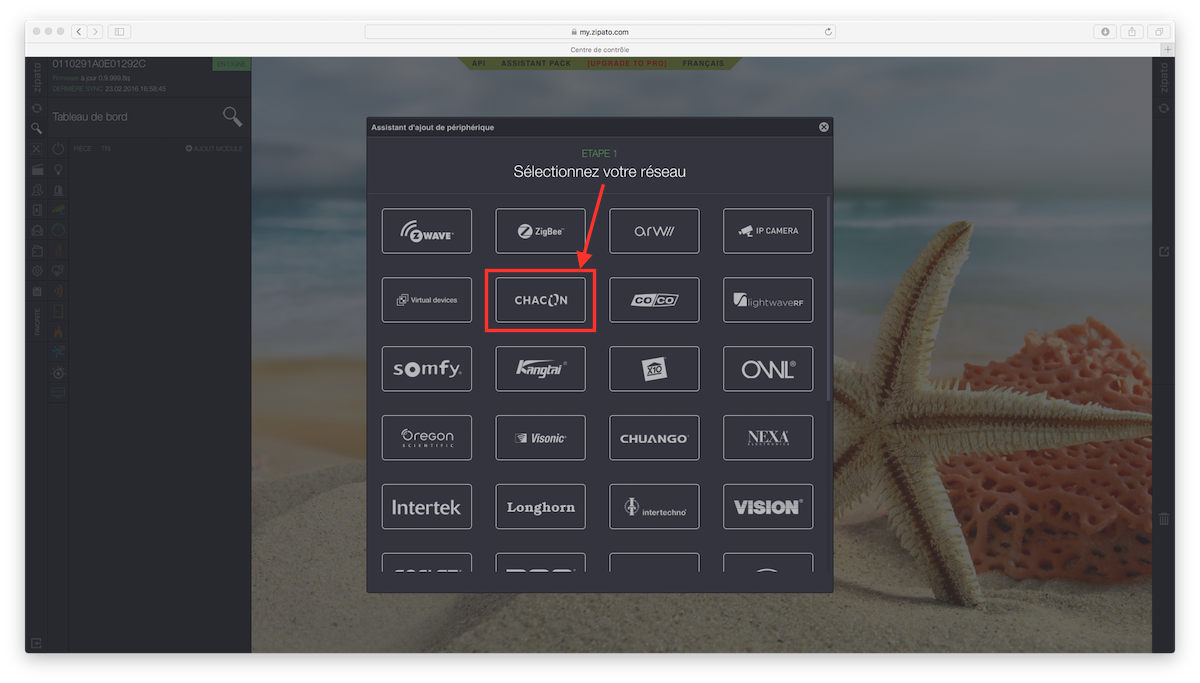Click the Safari address bar
The height and width of the screenshot is (683, 1200).
[x=600, y=32]
